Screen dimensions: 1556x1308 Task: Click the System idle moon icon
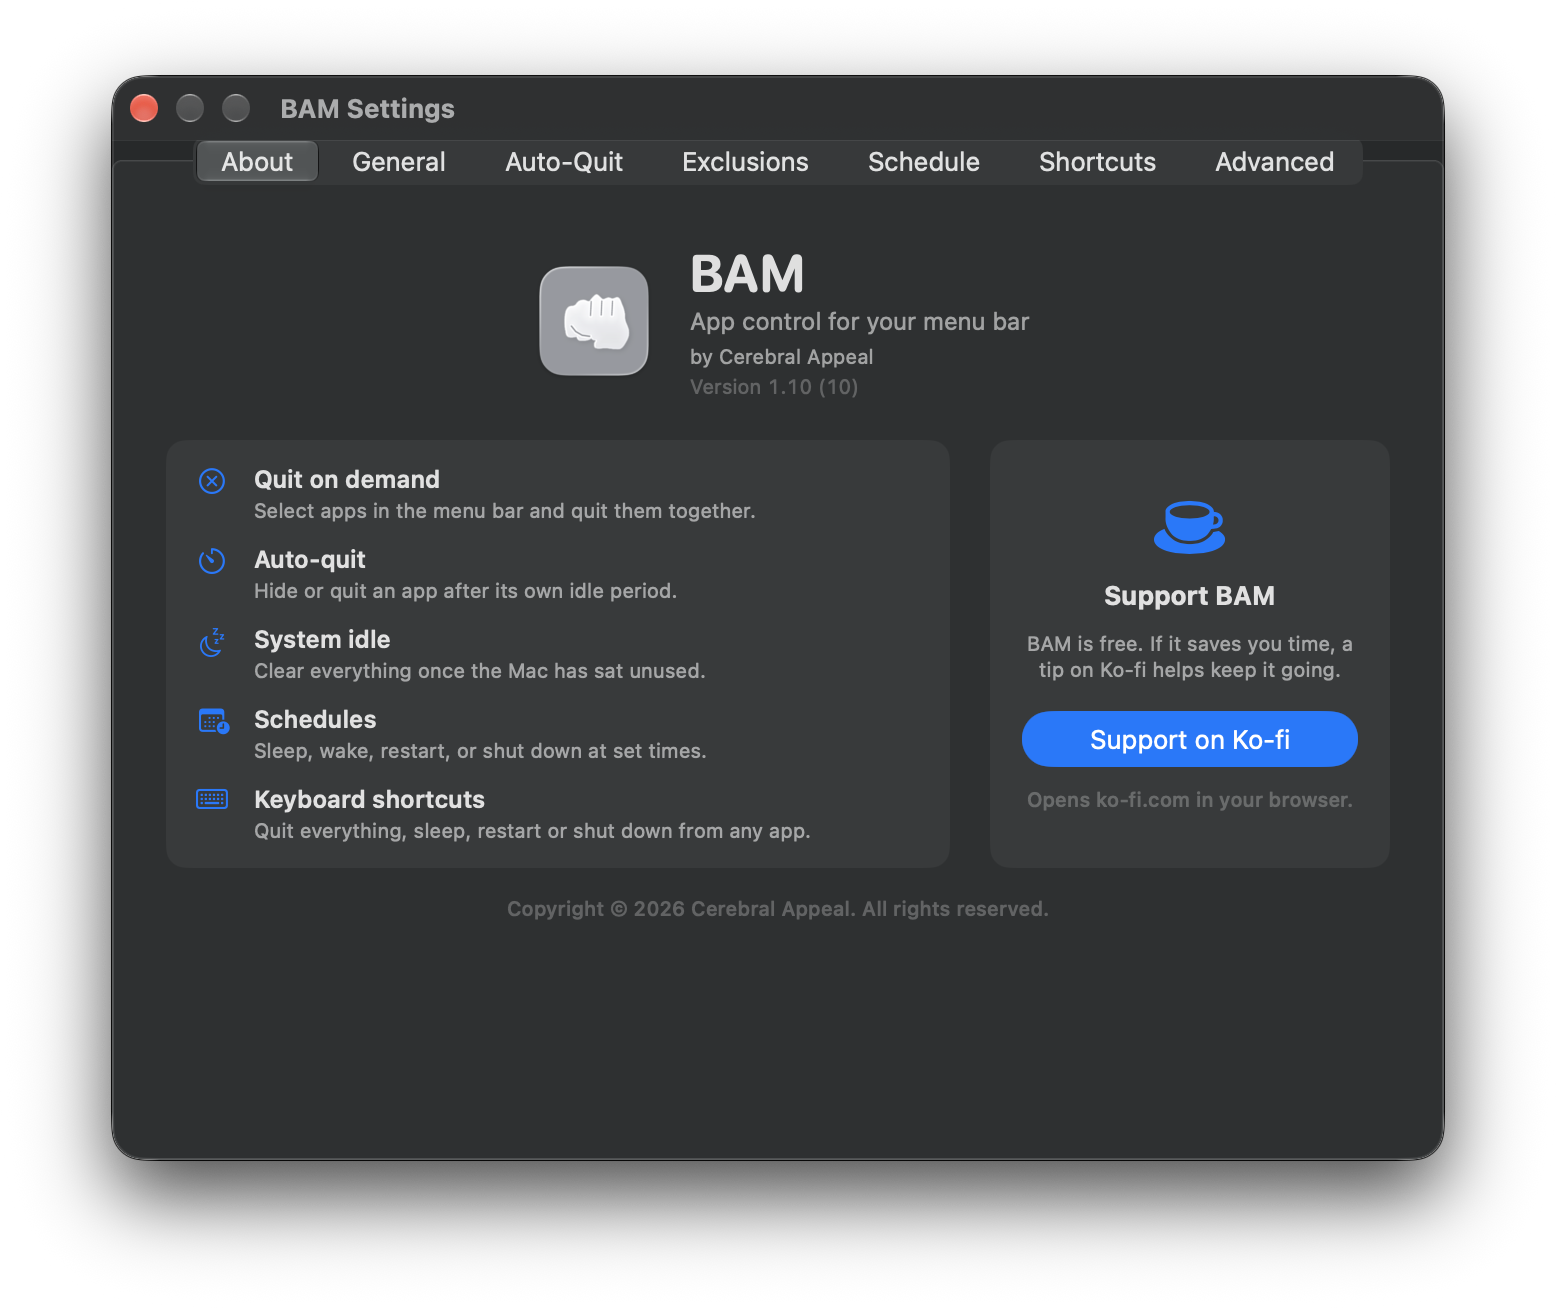tap(212, 642)
